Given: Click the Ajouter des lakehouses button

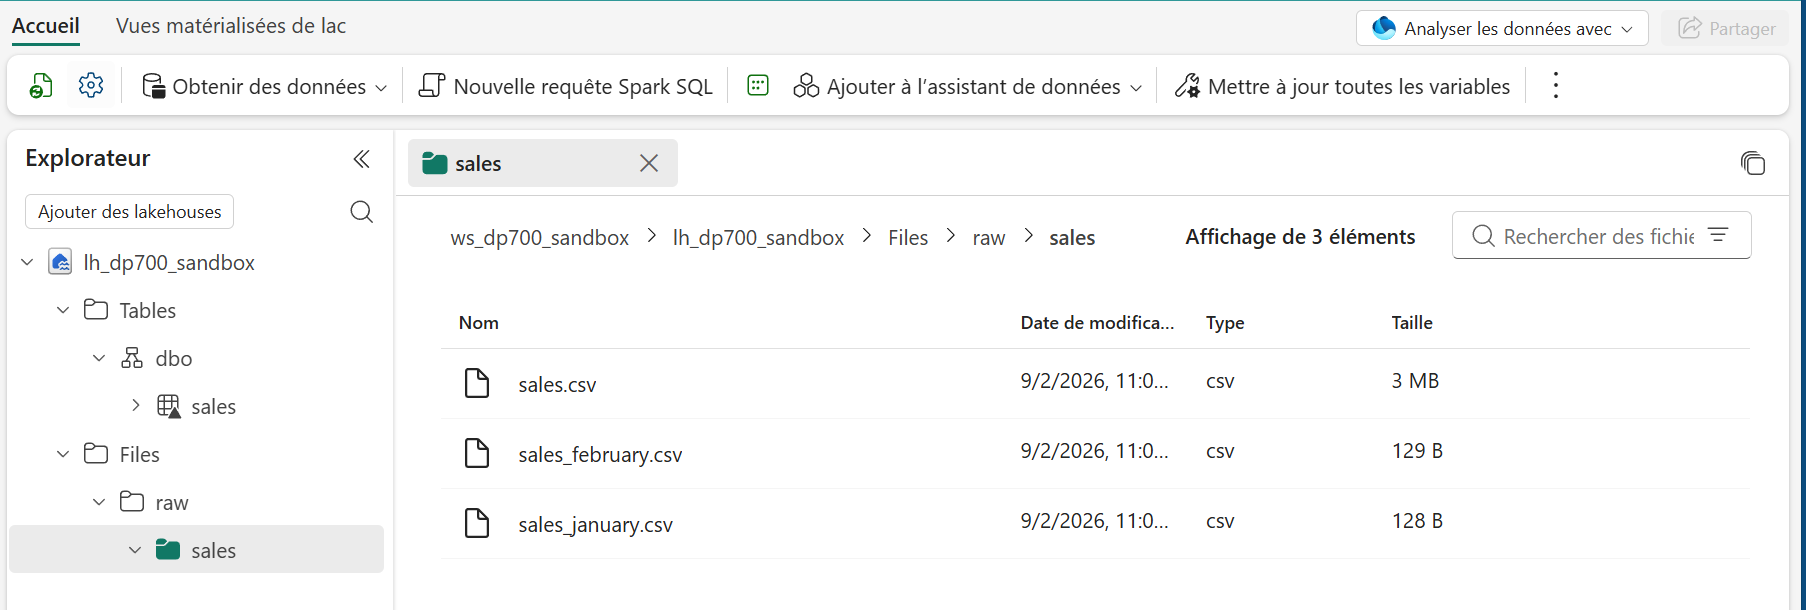Looking at the screenshot, I should point(130,212).
